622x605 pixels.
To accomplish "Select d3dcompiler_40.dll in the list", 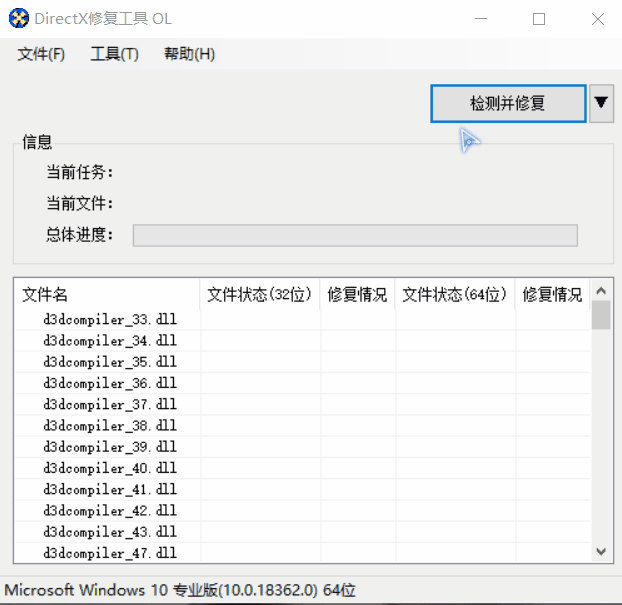I will [110, 468].
